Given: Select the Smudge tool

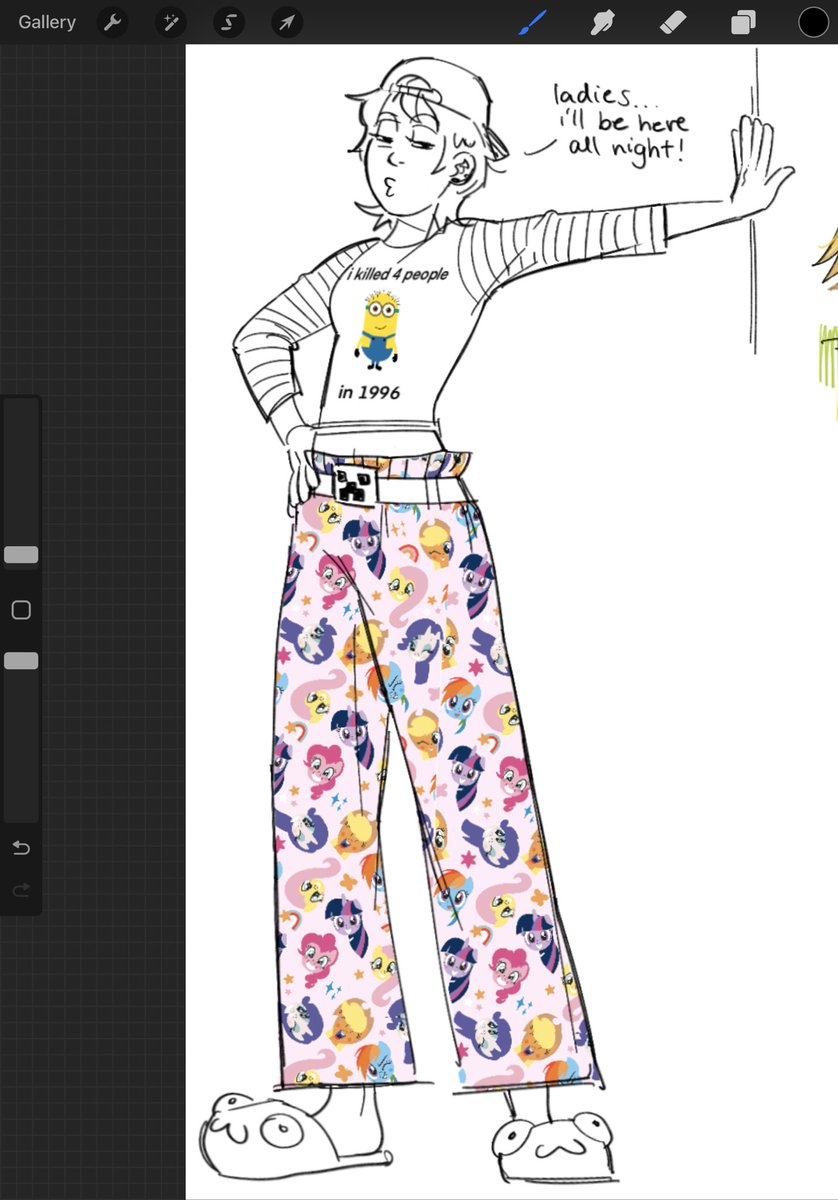Looking at the screenshot, I should coord(603,22).
